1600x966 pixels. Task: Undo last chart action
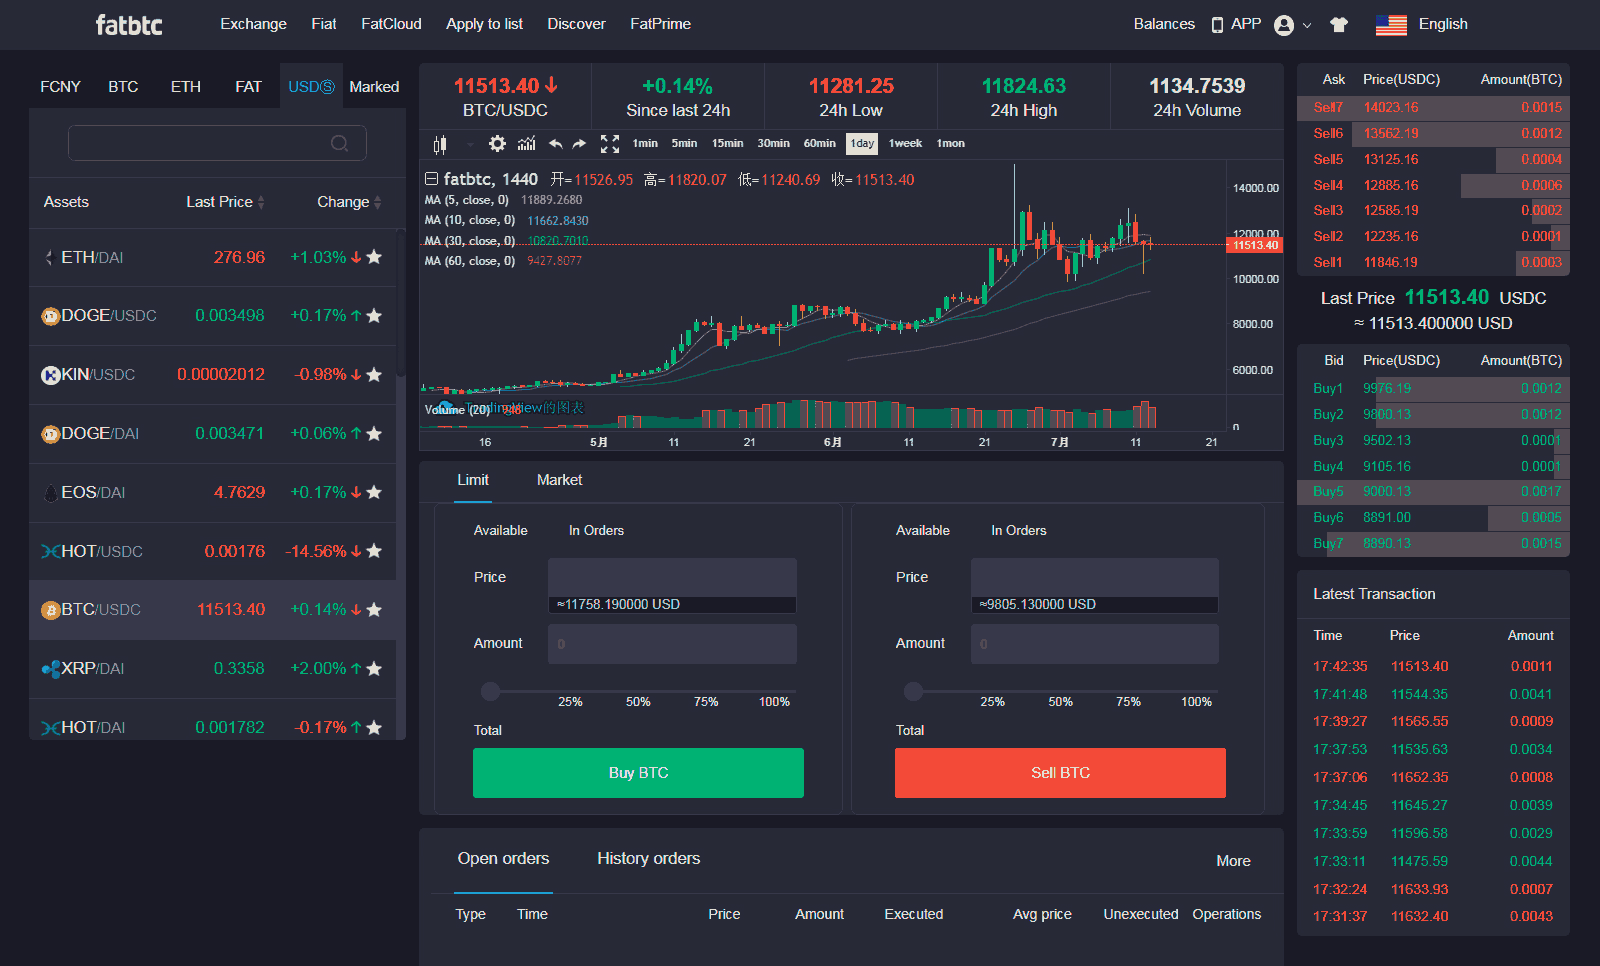pos(556,144)
